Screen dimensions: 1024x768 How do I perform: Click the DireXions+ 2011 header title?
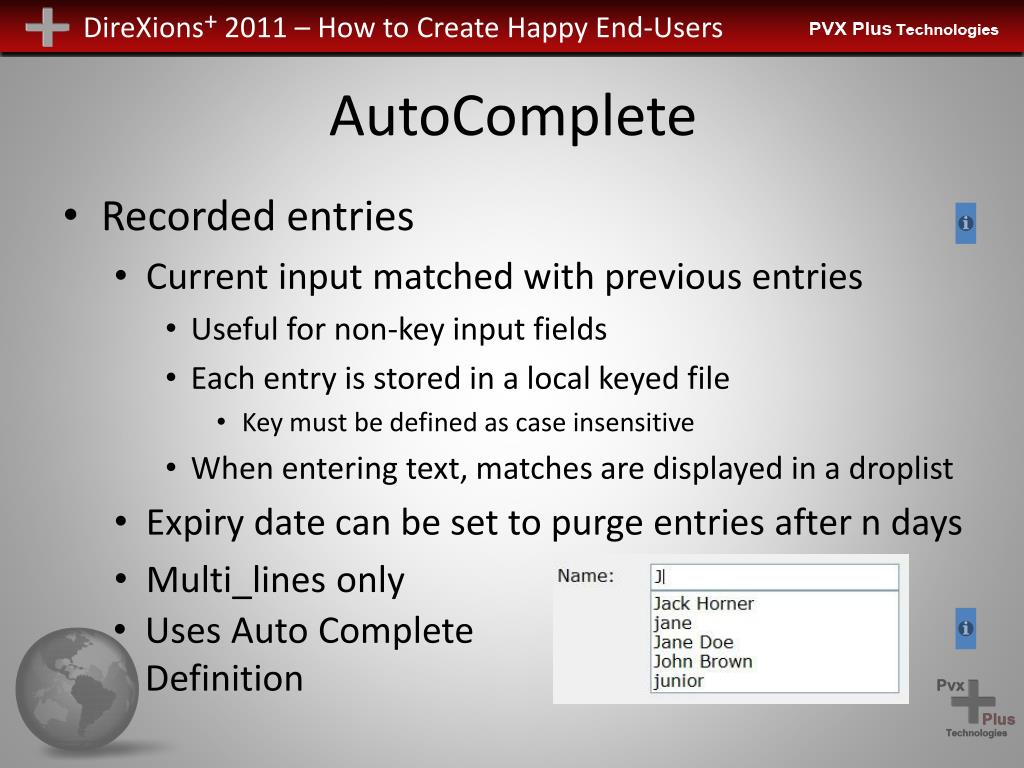[x=403, y=28]
